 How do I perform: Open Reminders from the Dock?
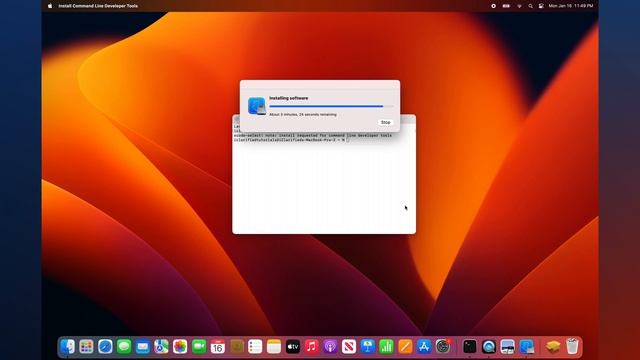click(255, 347)
